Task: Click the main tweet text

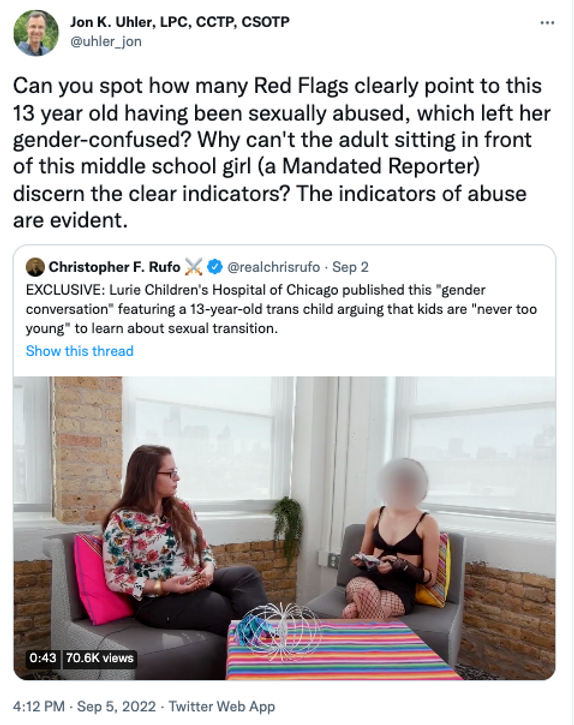Action: 282,153
